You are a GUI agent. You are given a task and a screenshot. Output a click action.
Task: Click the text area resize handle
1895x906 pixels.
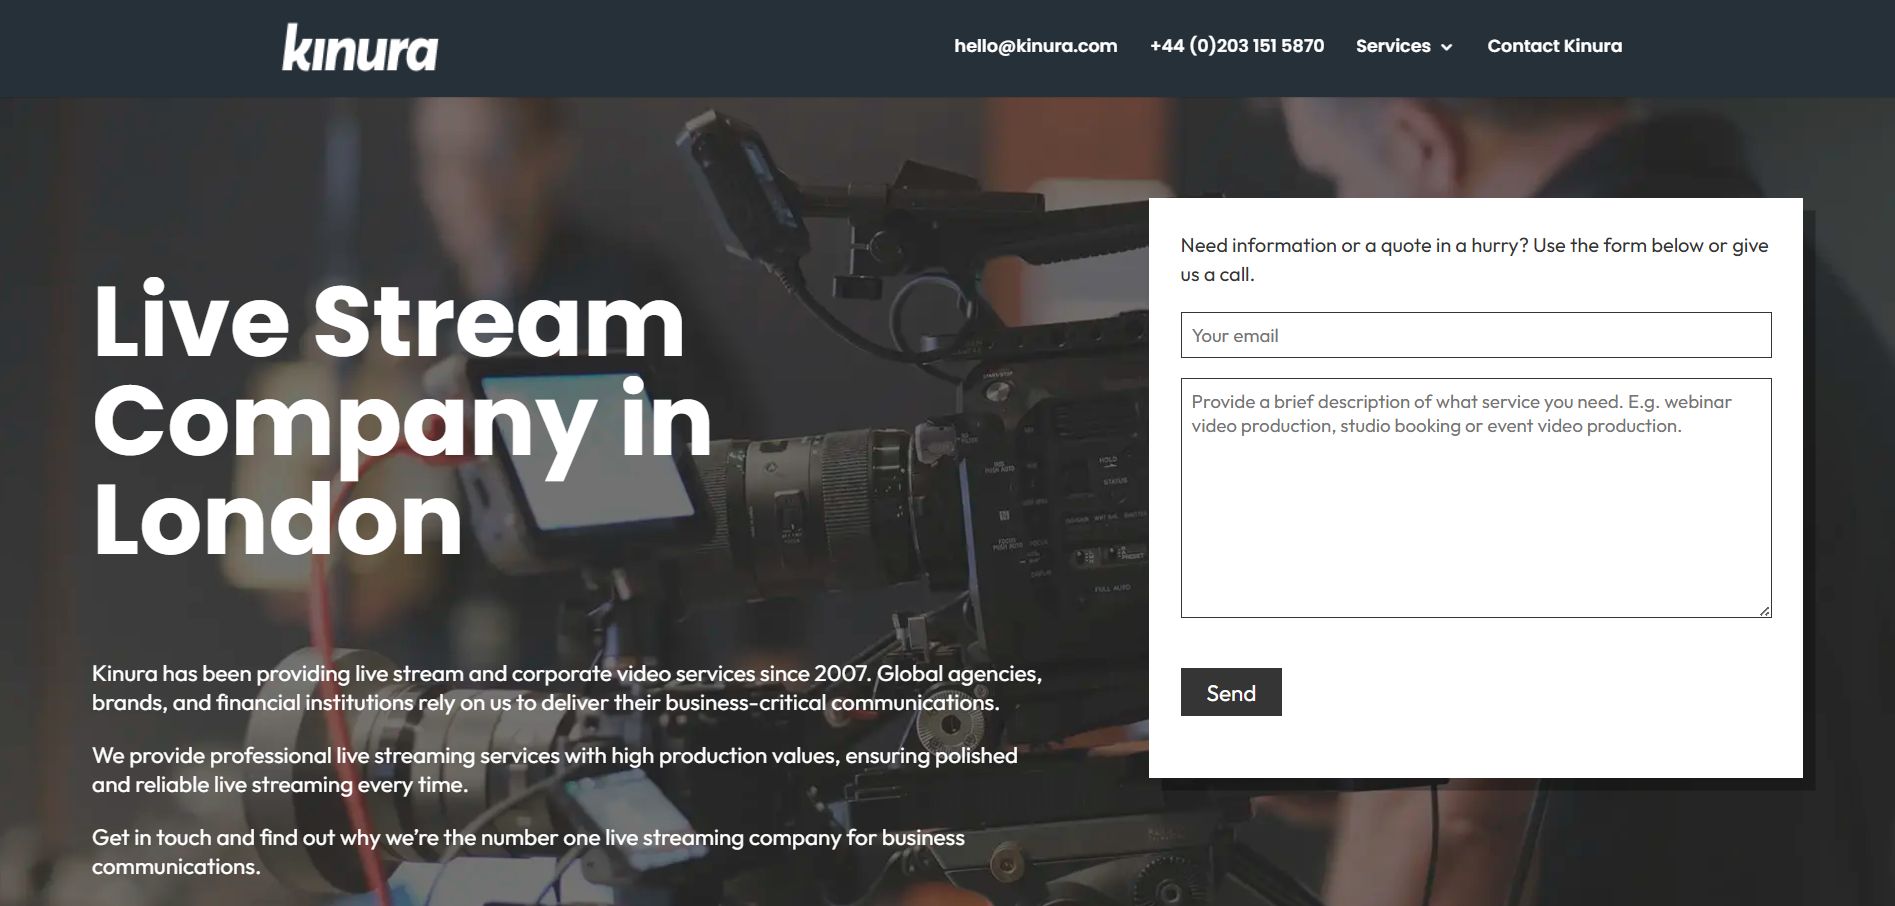coord(1764,610)
